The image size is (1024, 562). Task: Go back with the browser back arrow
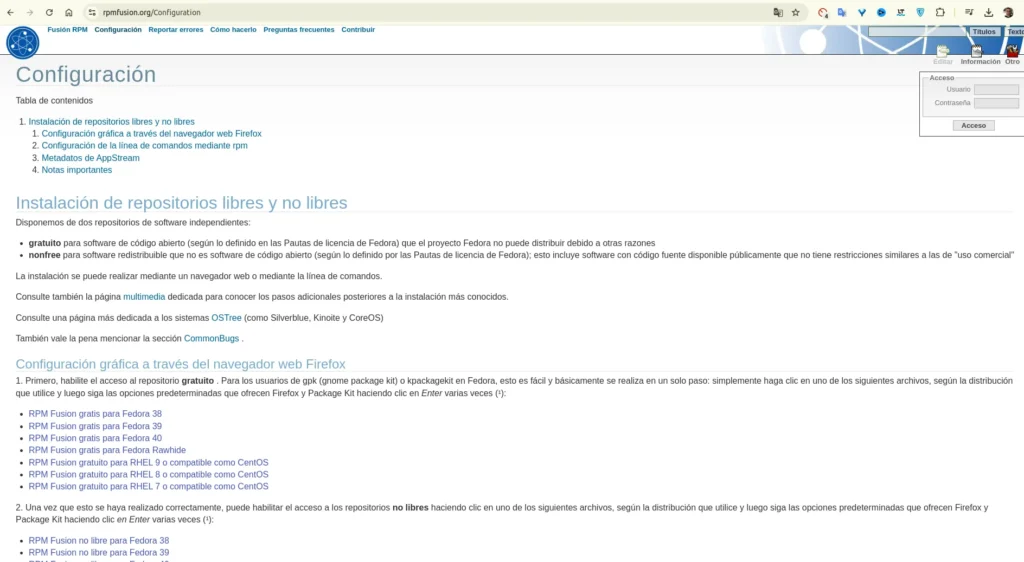click(x=10, y=12)
